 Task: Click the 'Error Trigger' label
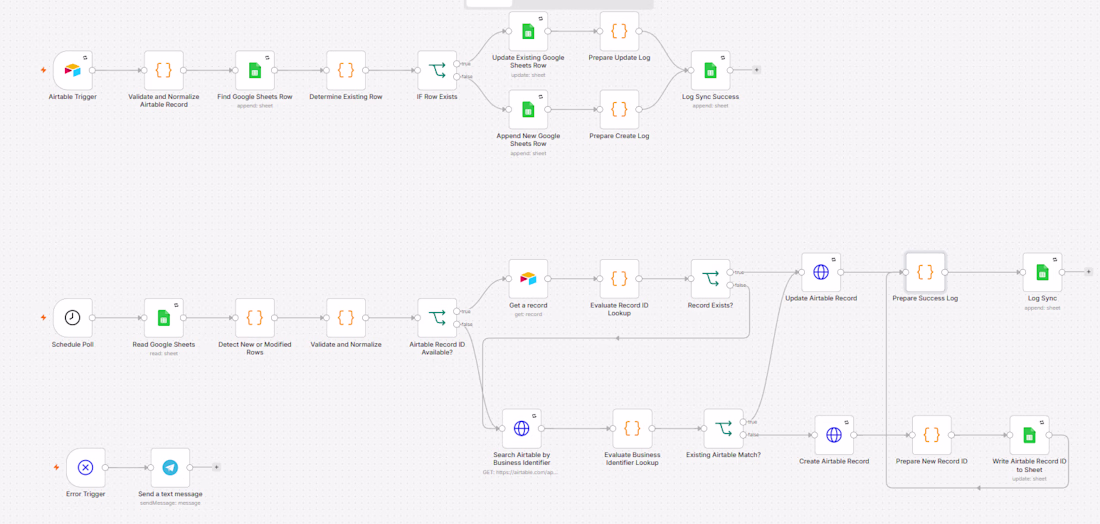click(x=86, y=494)
